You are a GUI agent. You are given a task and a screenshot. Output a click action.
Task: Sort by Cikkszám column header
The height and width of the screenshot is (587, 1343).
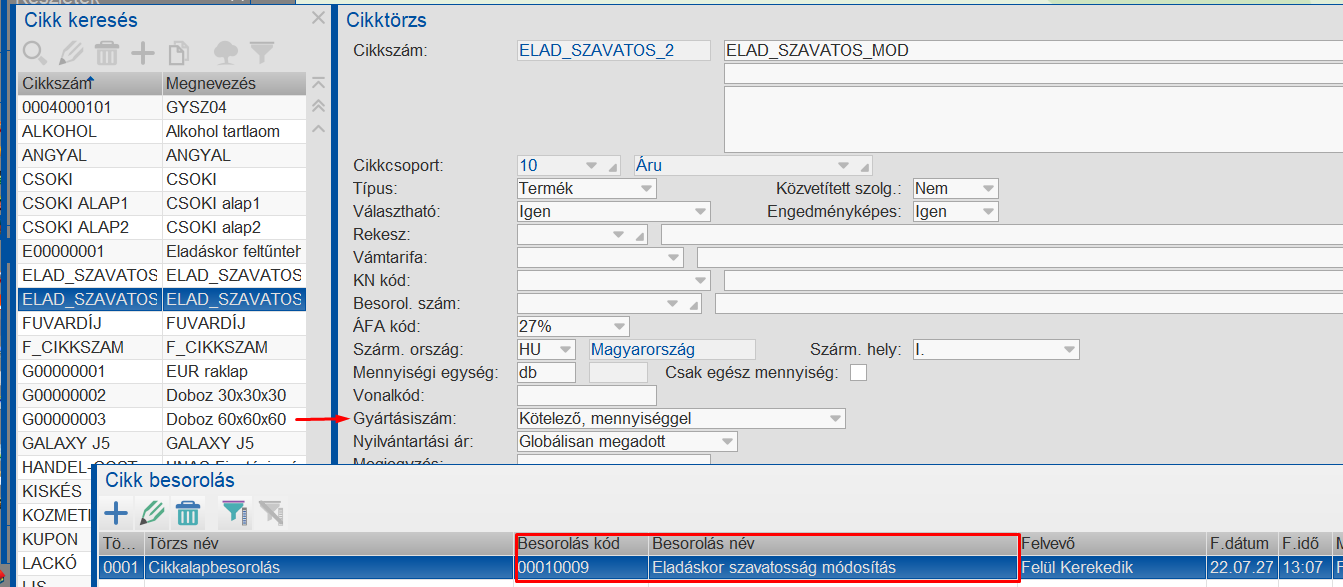point(89,83)
